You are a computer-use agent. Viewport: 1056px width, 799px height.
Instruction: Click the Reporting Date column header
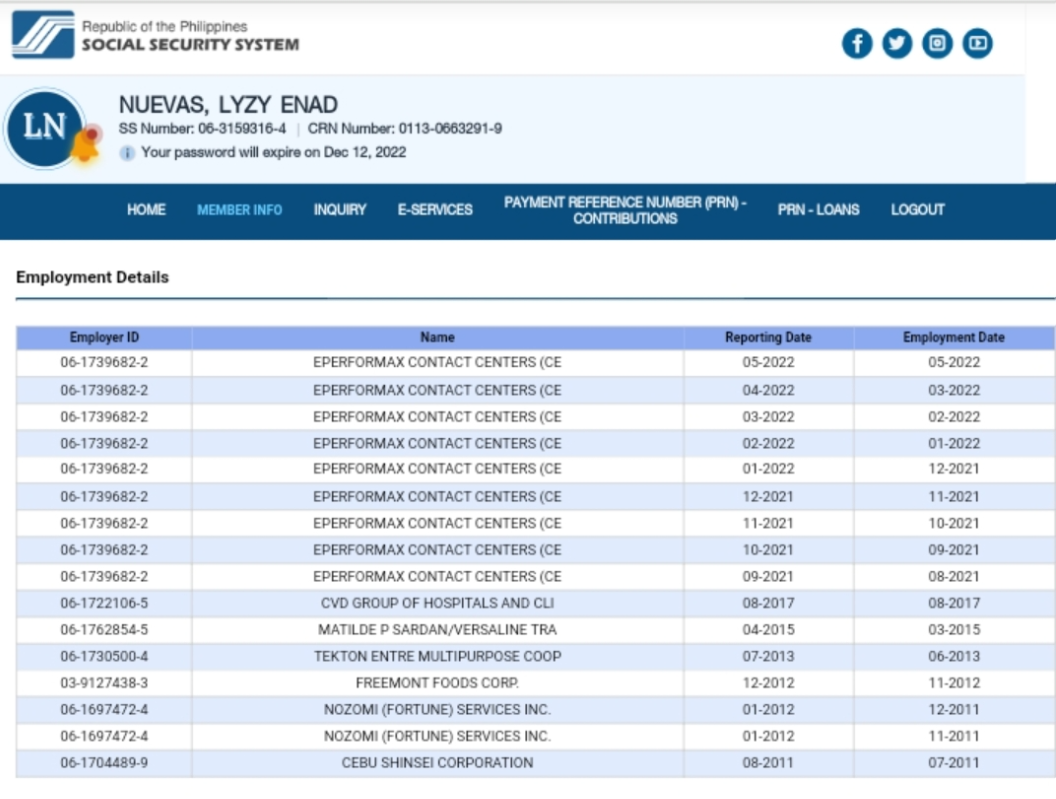768,338
